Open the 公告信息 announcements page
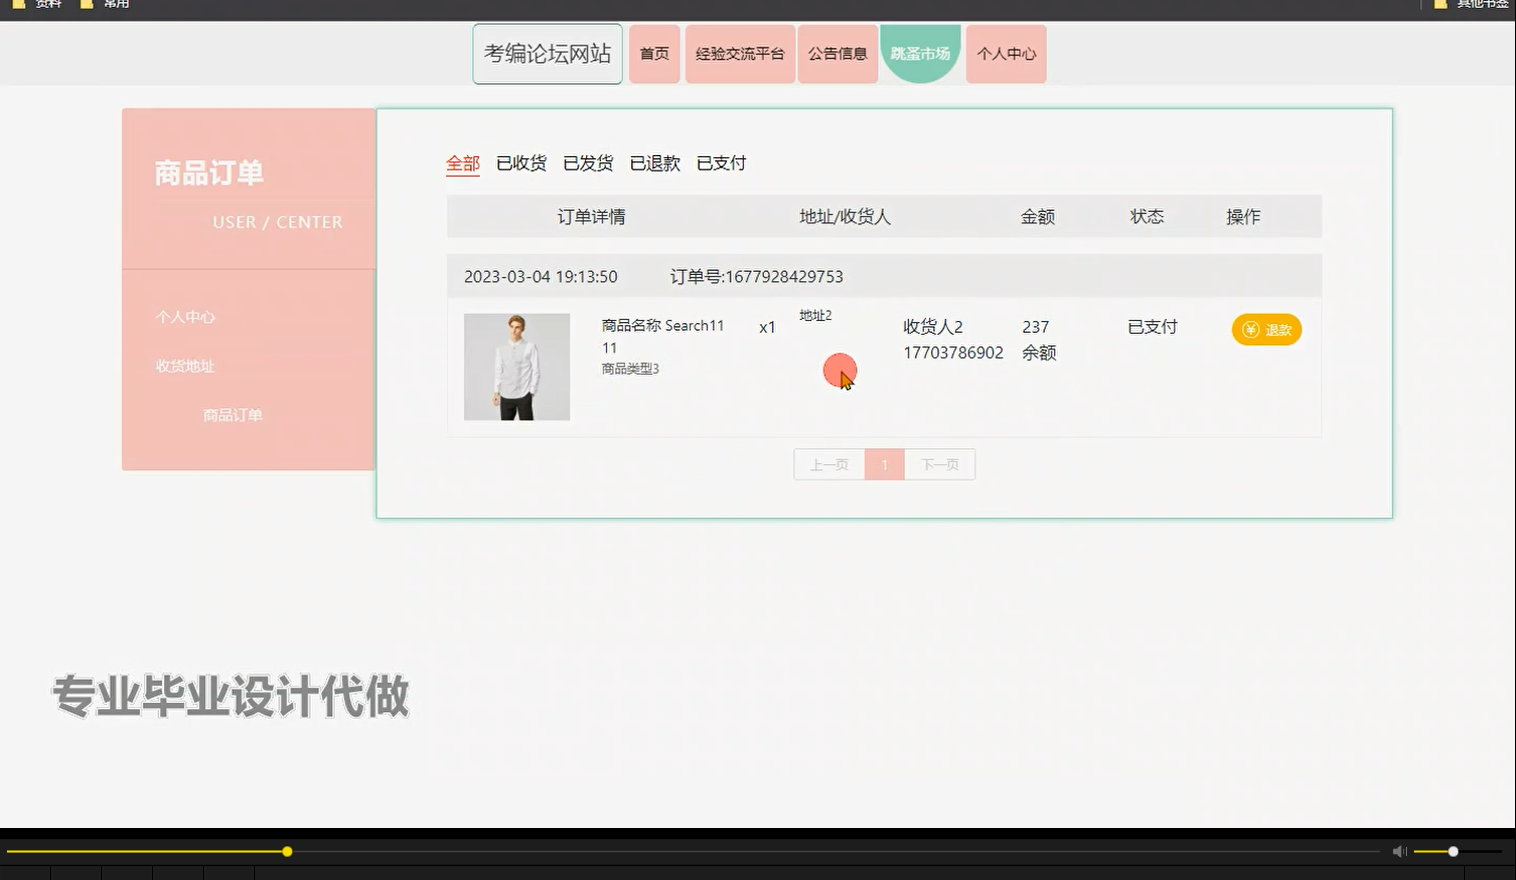The image size is (1516, 880). pyautogui.click(x=837, y=53)
